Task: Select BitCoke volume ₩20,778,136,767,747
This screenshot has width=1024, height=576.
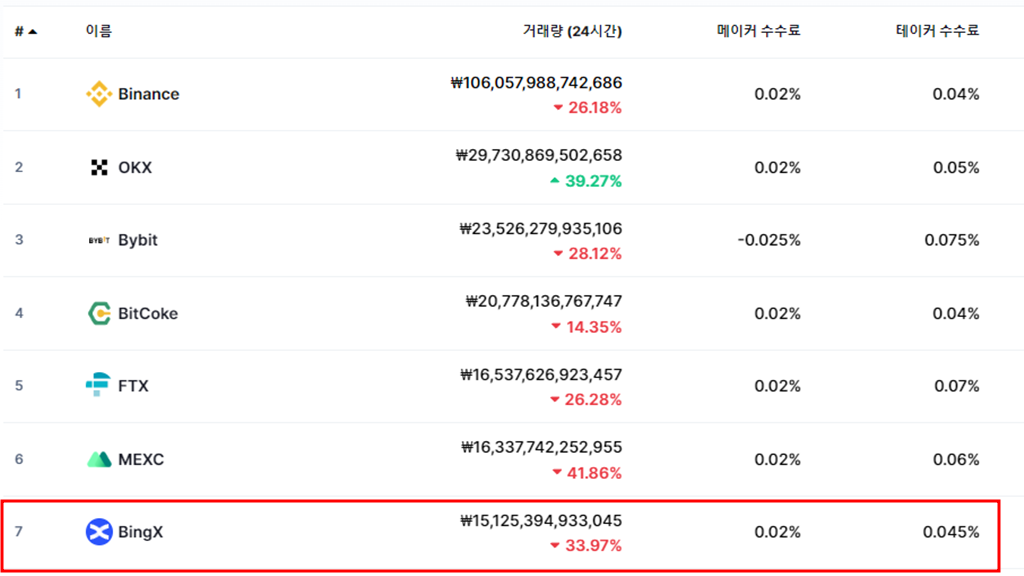Action: click(543, 301)
